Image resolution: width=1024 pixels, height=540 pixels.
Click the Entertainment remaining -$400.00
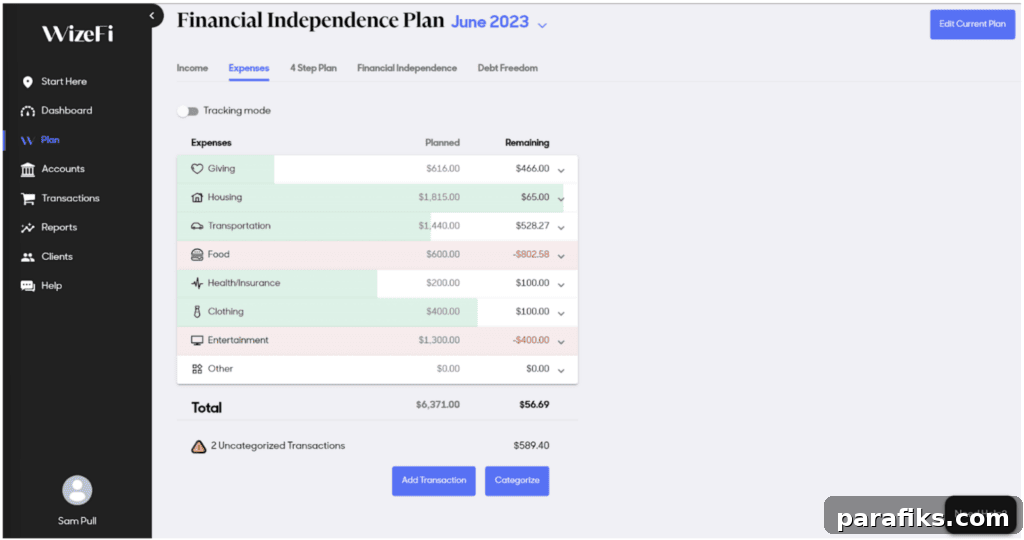[x=531, y=340]
